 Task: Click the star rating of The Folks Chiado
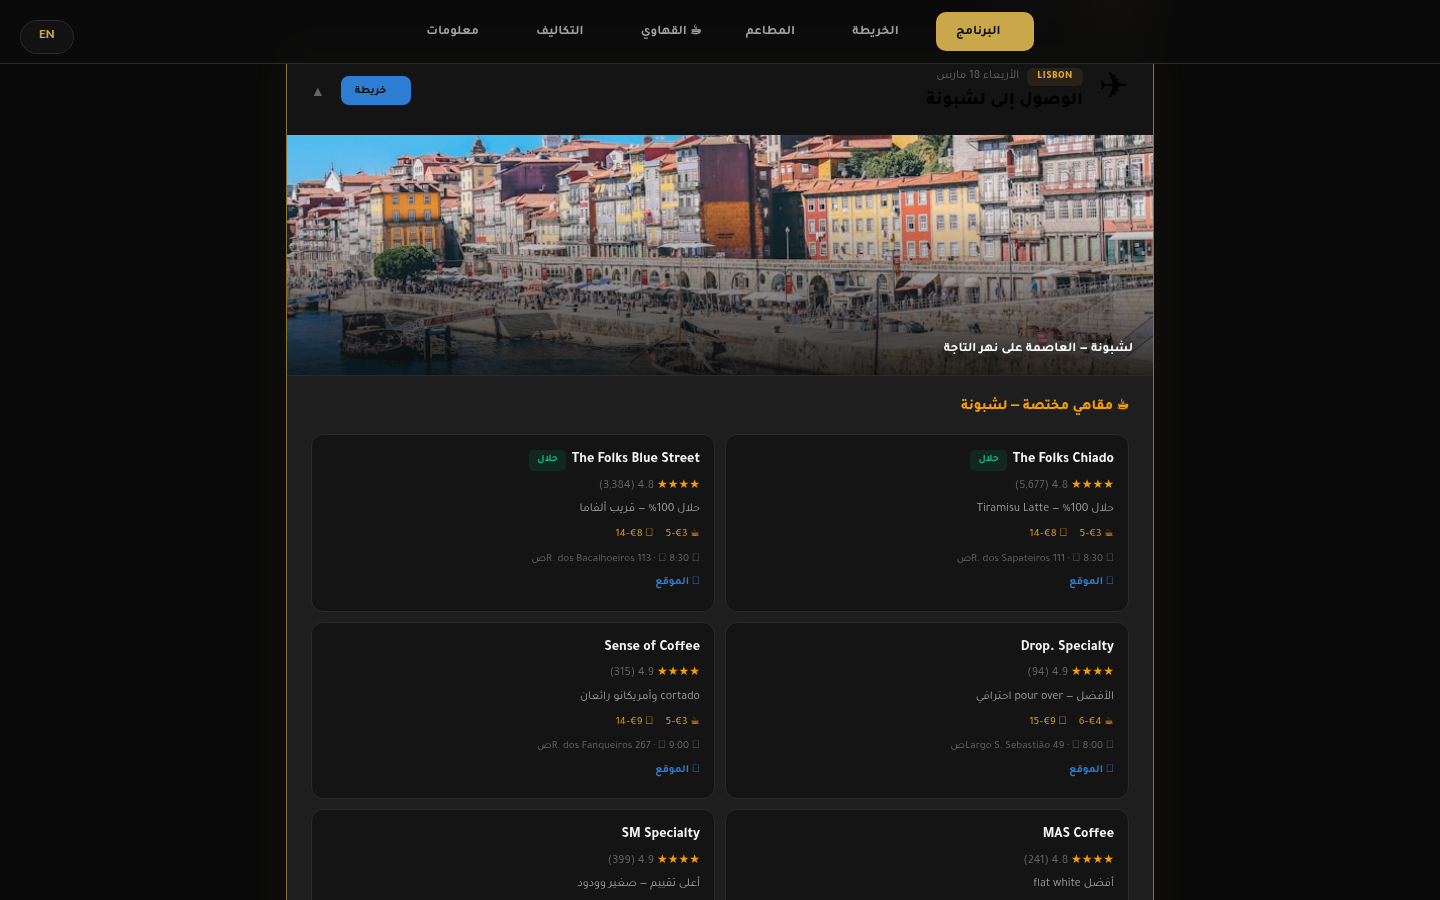coord(1092,485)
